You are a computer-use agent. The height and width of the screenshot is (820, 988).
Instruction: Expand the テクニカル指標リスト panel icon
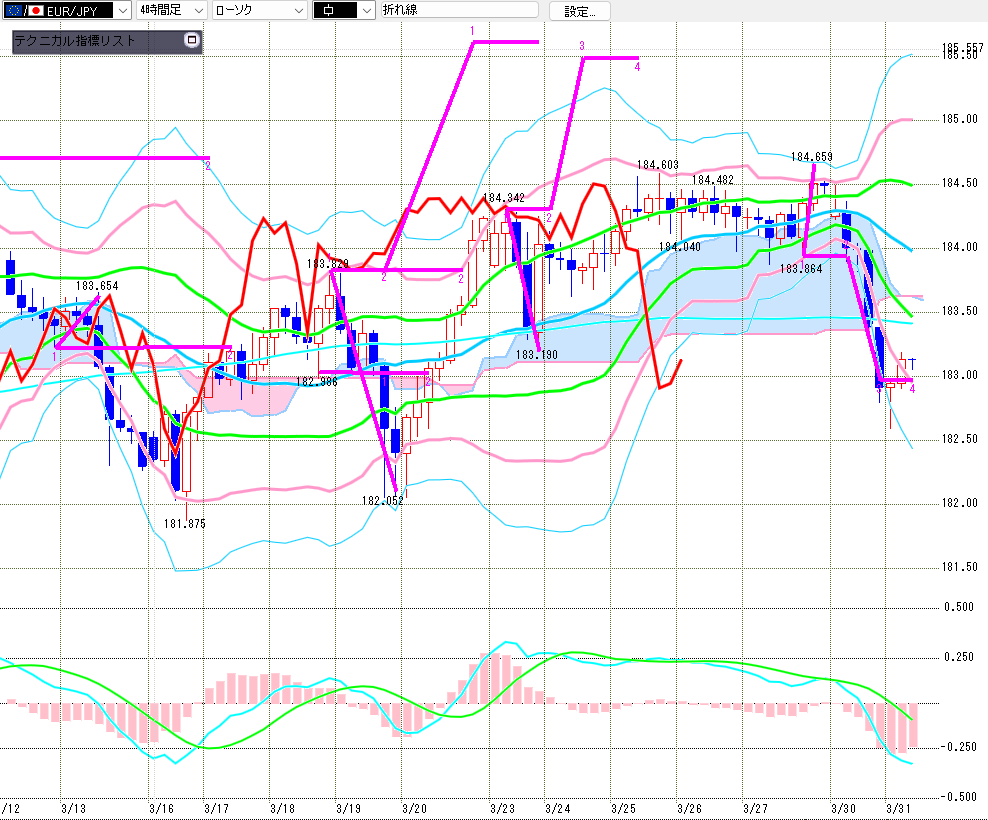192,41
